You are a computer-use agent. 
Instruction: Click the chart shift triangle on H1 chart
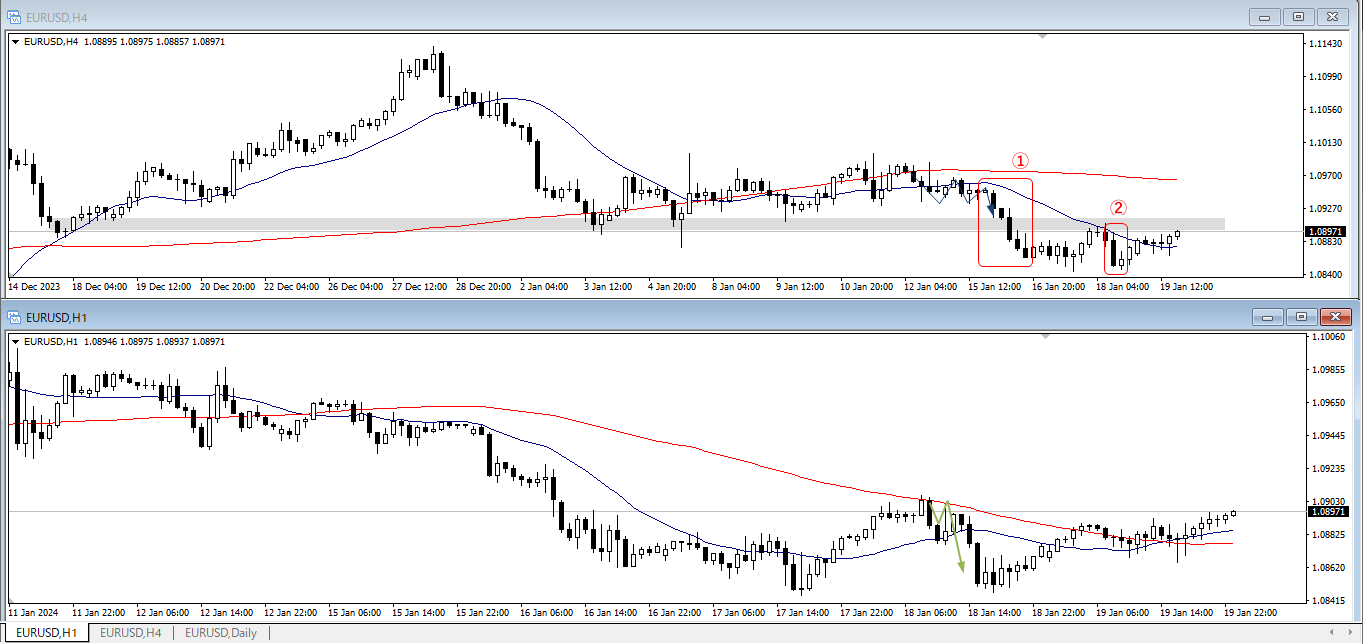1043,337
